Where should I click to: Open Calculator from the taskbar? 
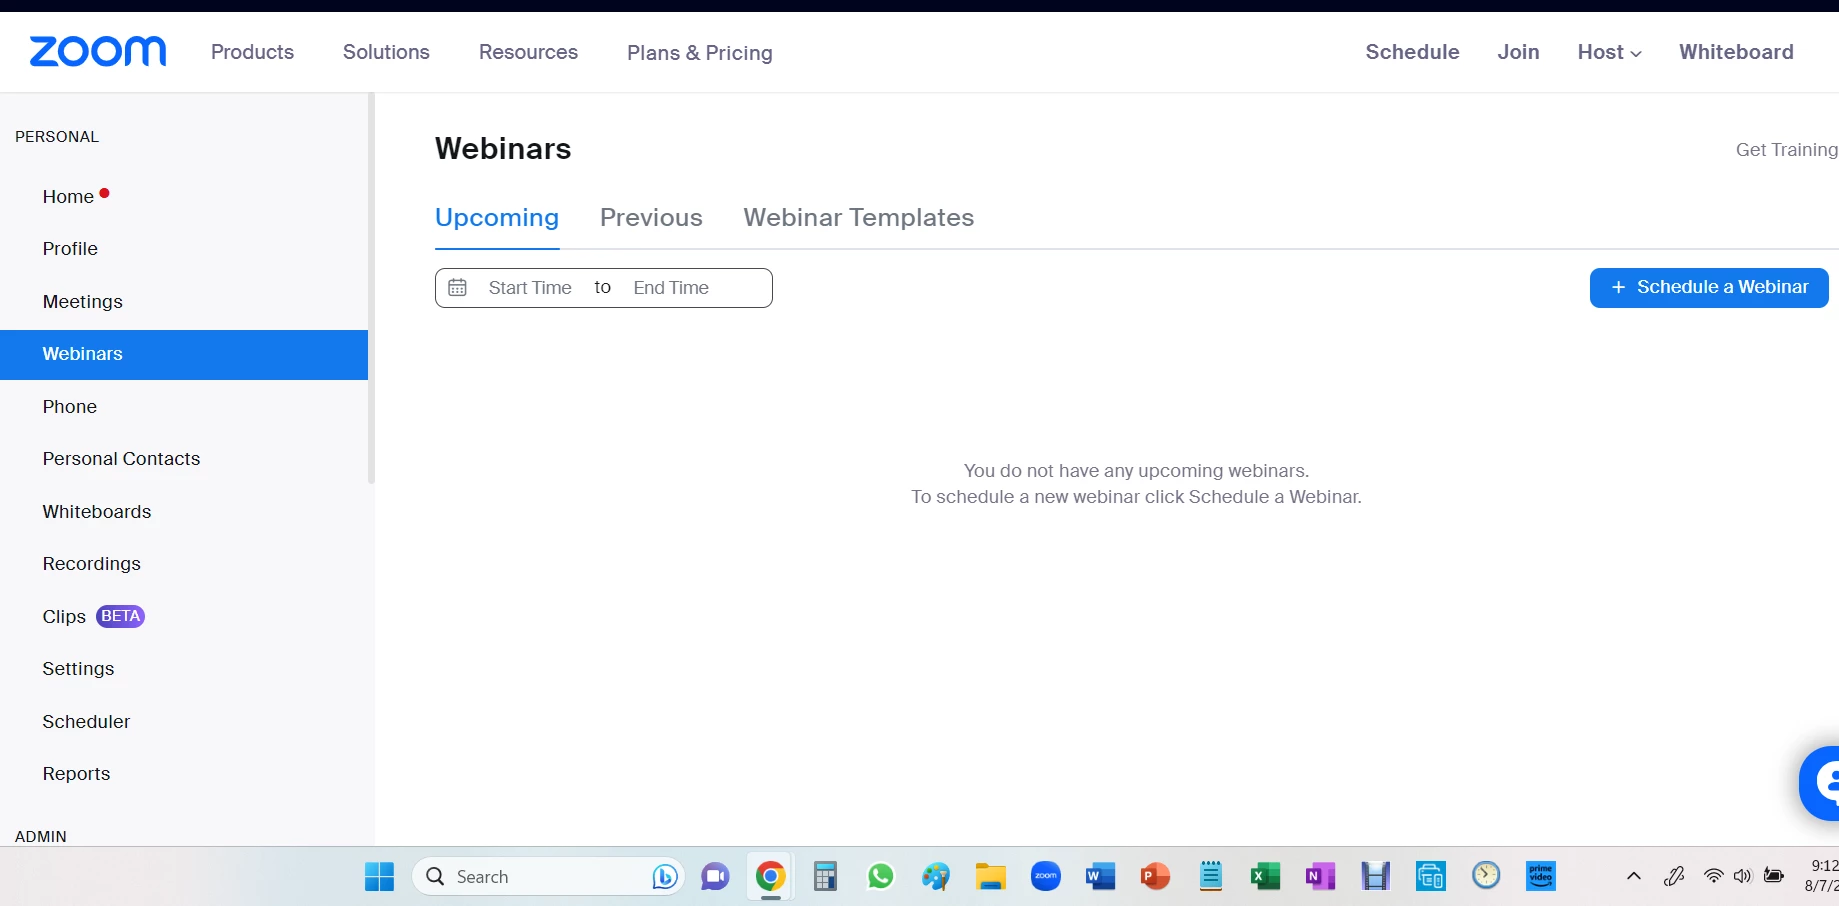point(825,877)
